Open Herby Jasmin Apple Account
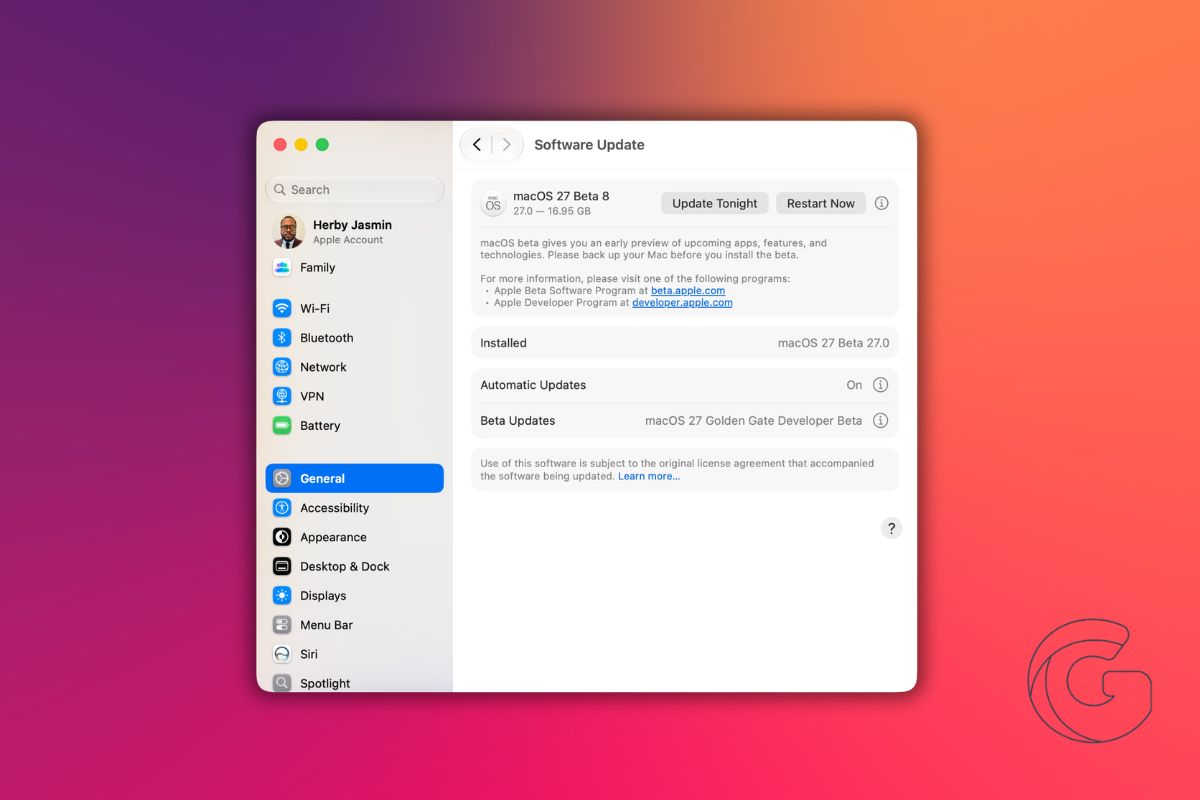 pos(355,232)
